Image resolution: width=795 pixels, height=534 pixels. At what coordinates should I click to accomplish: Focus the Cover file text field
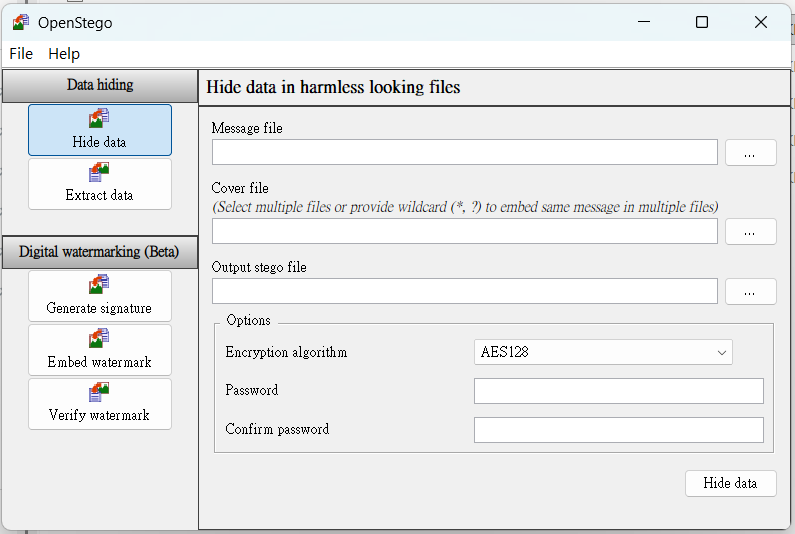[x=464, y=231]
